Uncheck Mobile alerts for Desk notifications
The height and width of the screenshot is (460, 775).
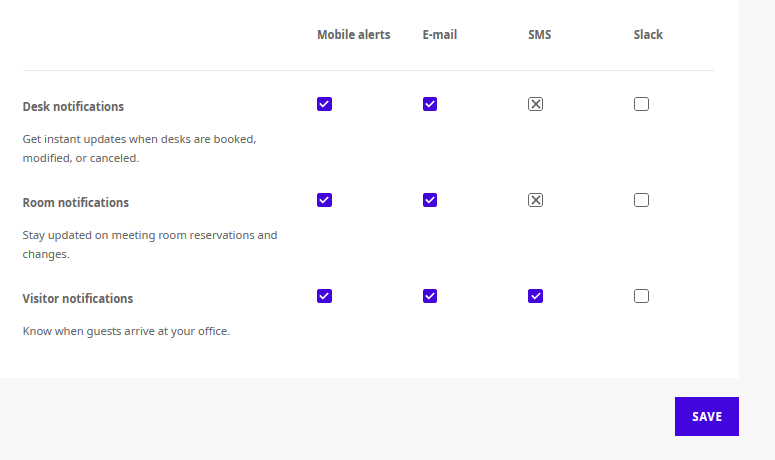[324, 104]
